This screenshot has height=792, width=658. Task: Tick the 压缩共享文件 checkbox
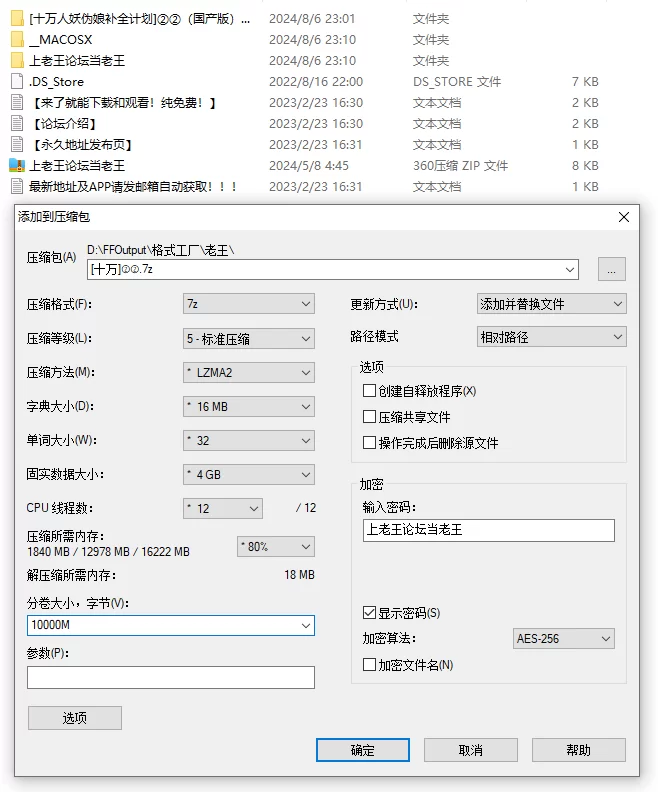tap(369, 417)
